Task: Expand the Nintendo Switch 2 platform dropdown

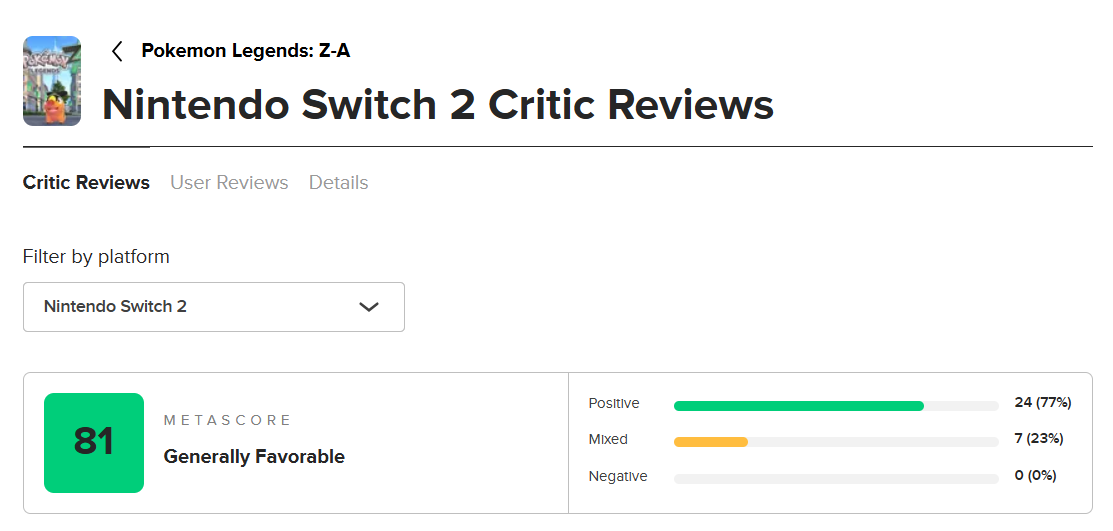Action: 214,307
